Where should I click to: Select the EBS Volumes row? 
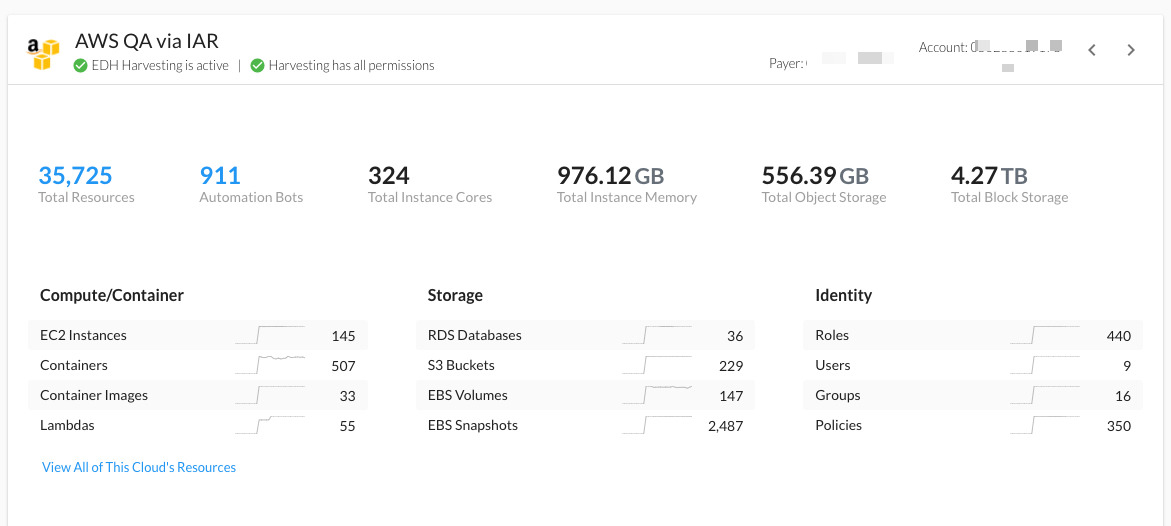(586, 395)
